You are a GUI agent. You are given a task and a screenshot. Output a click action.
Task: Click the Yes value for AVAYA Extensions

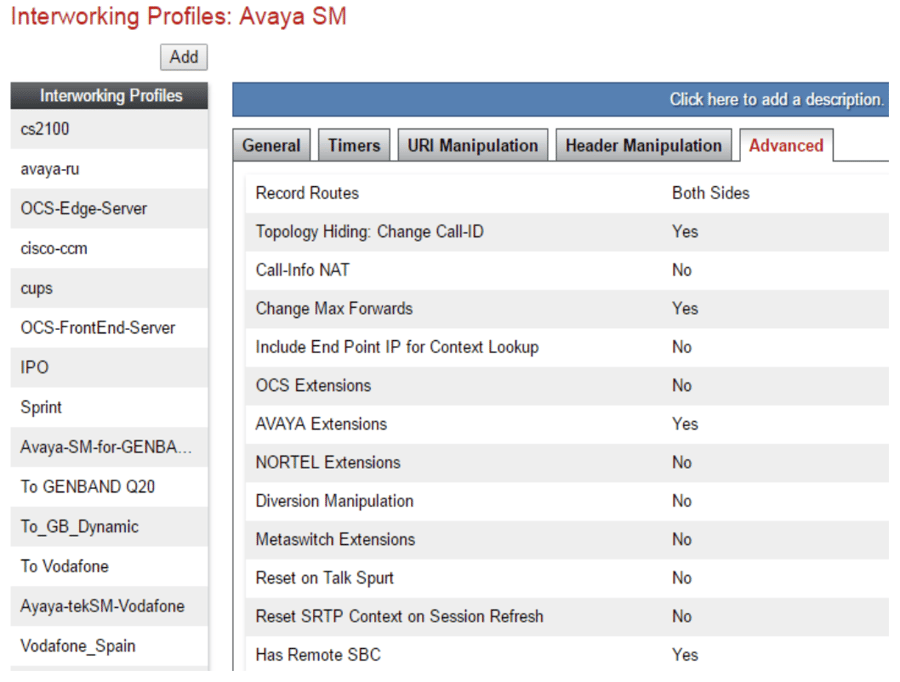click(x=685, y=424)
